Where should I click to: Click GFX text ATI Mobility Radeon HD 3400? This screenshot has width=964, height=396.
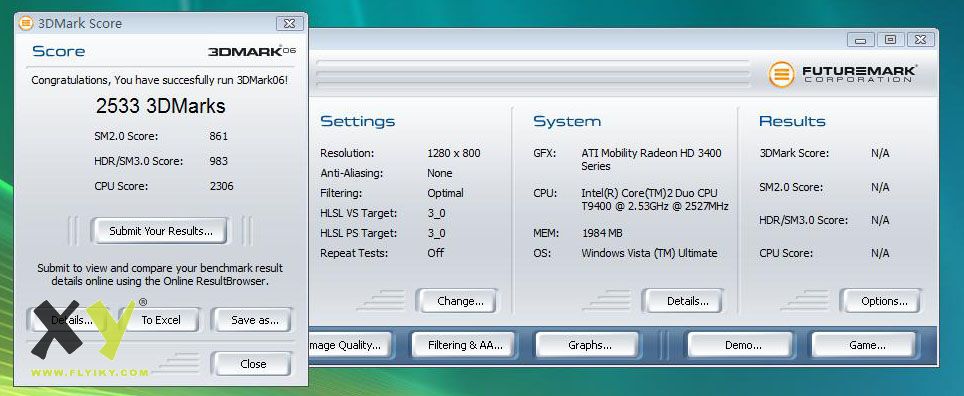point(651,159)
